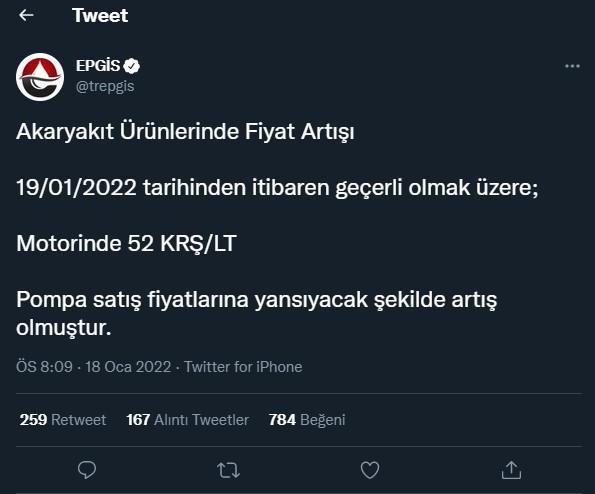Open the three-dot more options menu
This screenshot has width=595, height=494.
click(x=572, y=66)
